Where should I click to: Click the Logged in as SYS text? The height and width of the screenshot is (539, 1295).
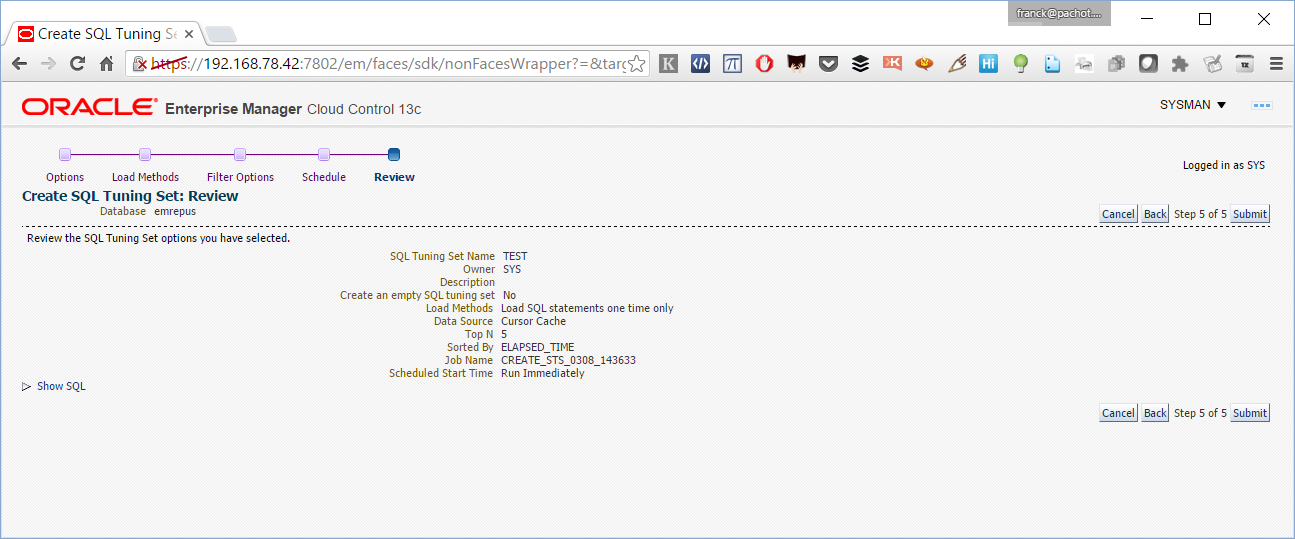click(1224, 165)
